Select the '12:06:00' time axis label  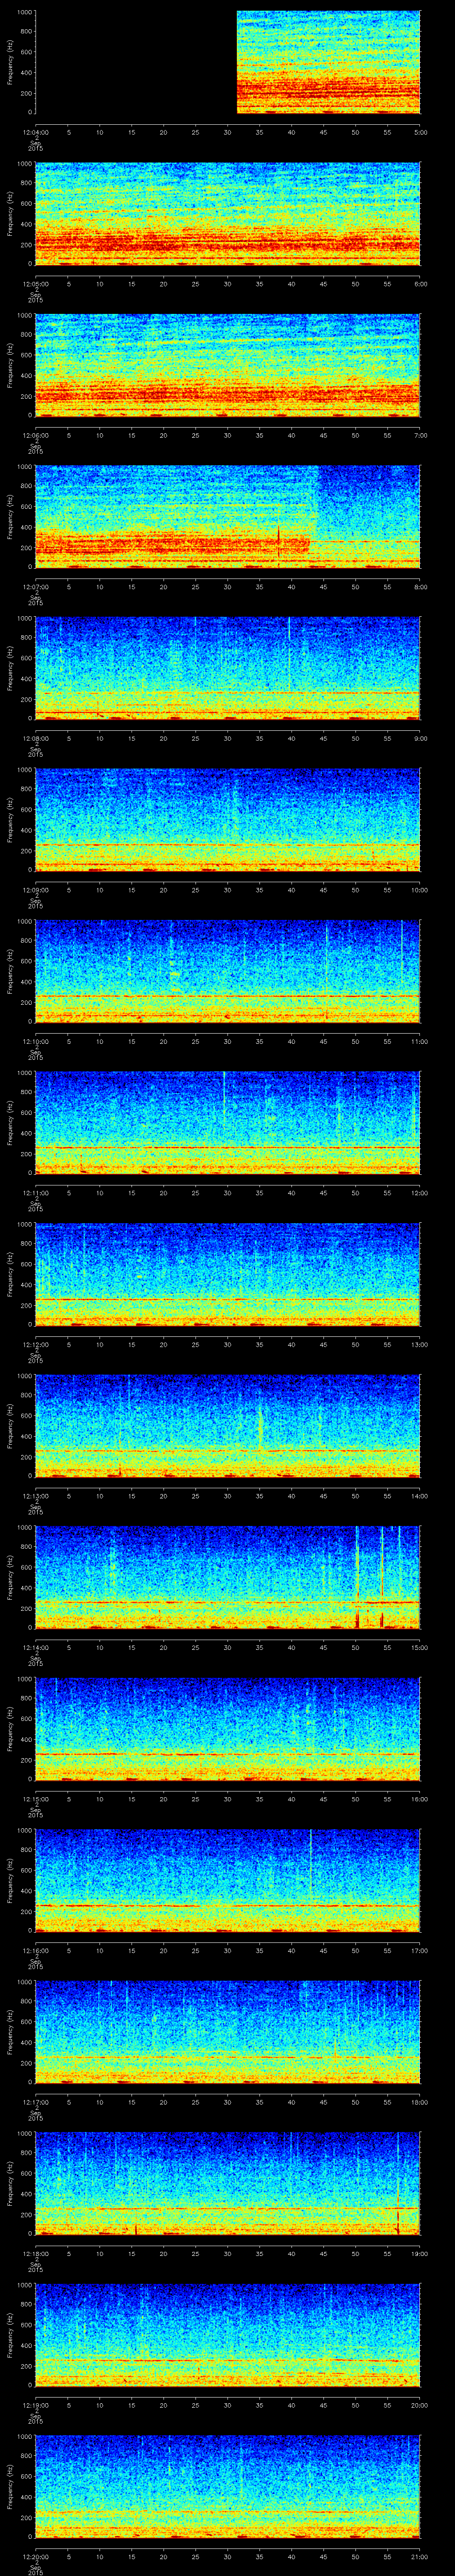[x=36, y=435]
